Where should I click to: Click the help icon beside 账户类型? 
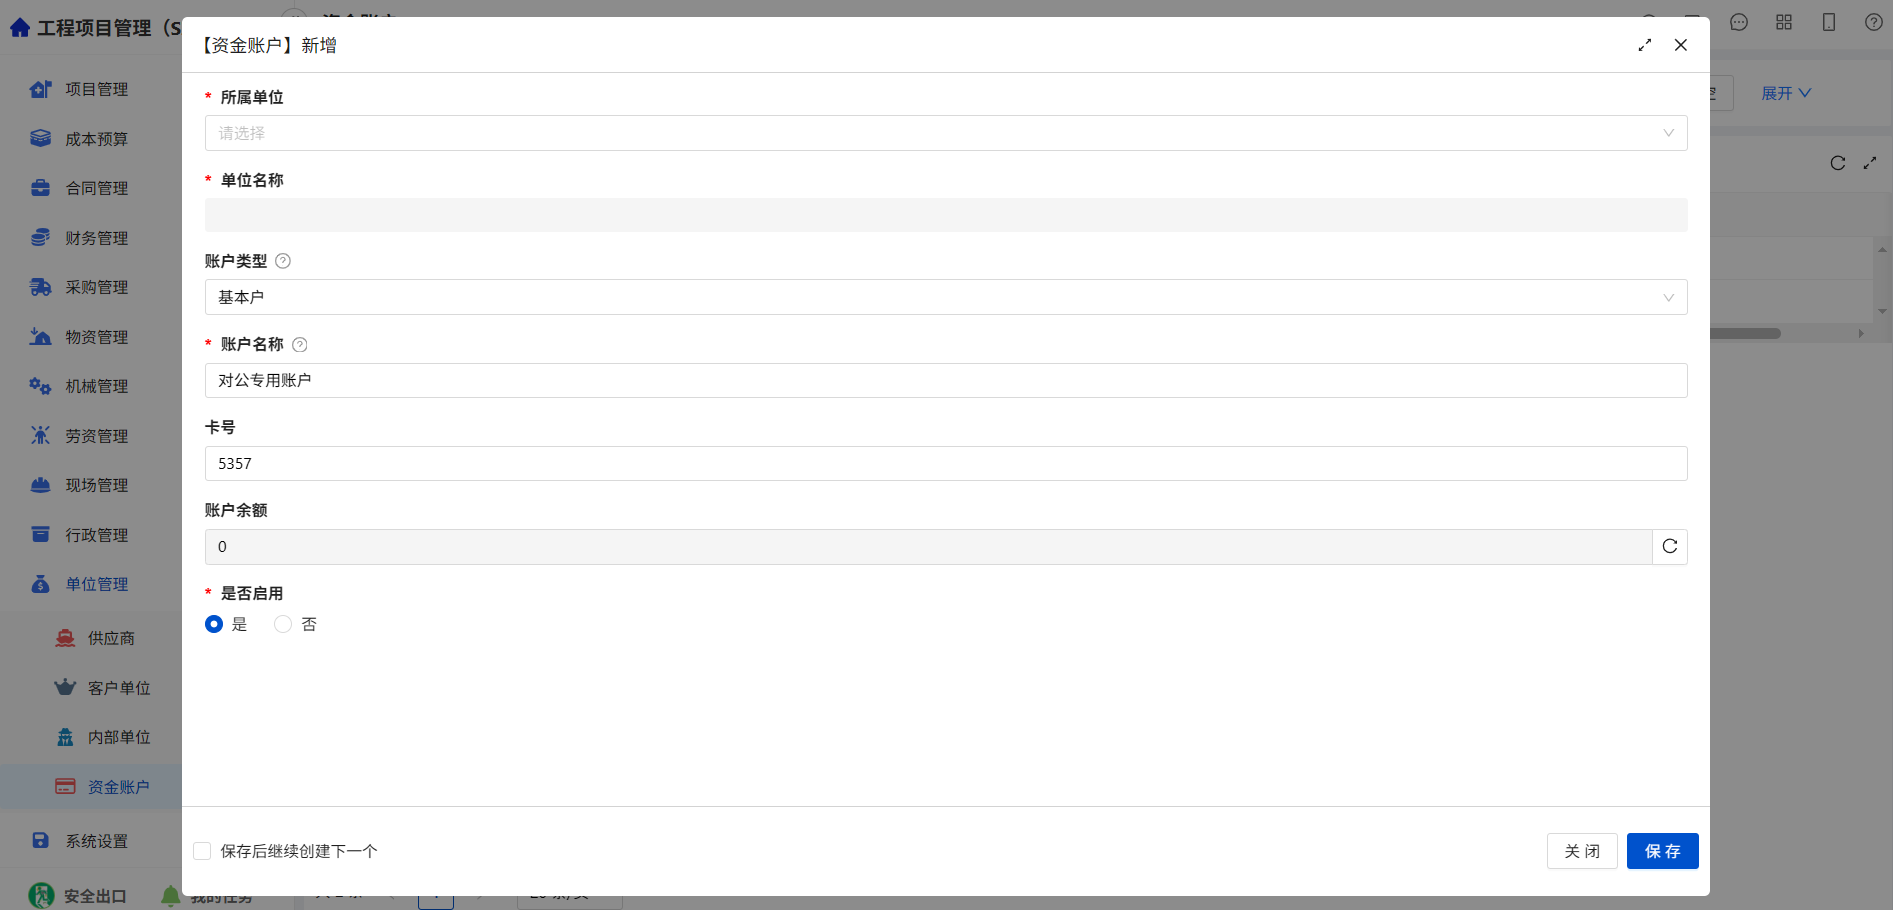click(283, 261)
